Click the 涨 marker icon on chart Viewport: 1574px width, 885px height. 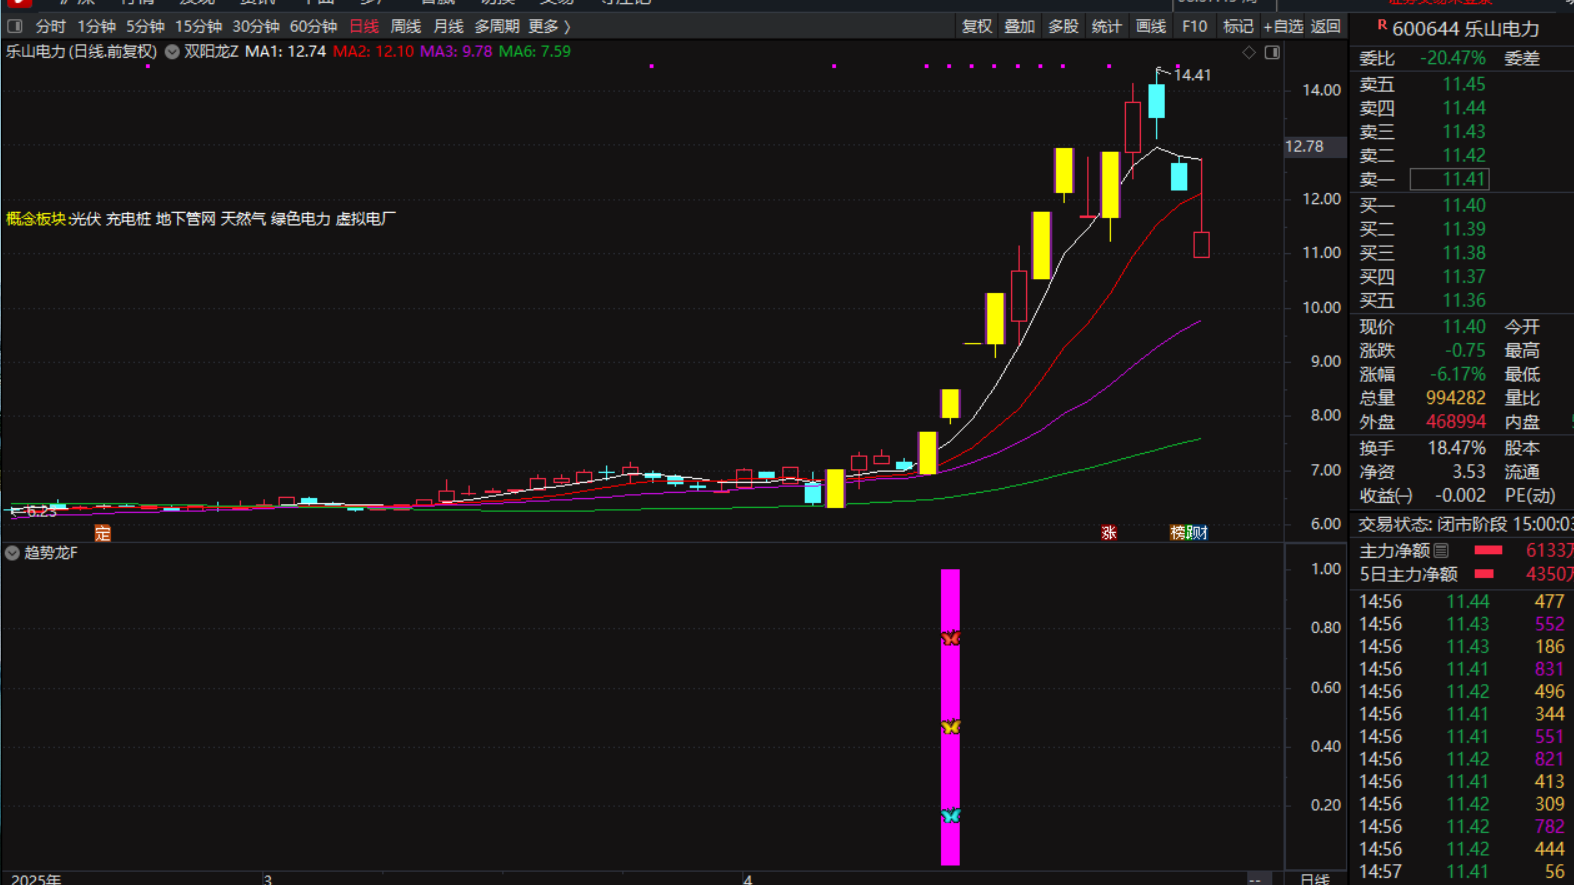pyautogui.click(x=1108, y=533)
